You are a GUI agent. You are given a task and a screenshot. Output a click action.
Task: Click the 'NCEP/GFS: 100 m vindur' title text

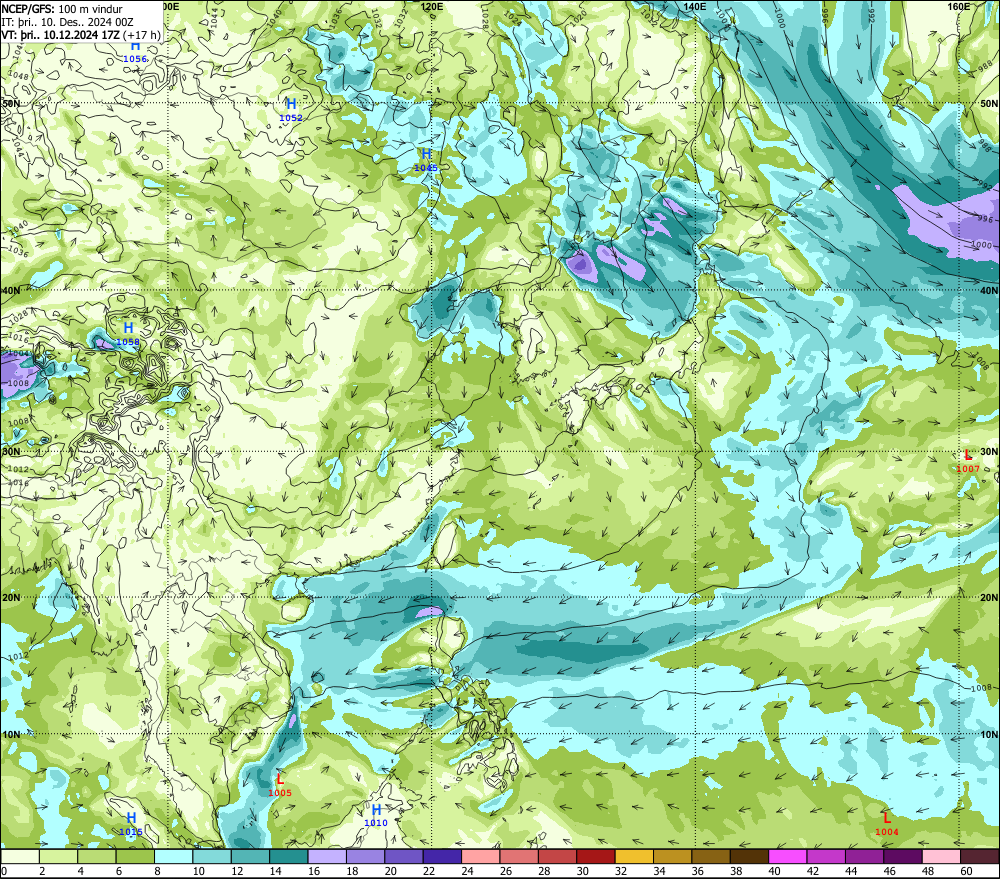62,9
